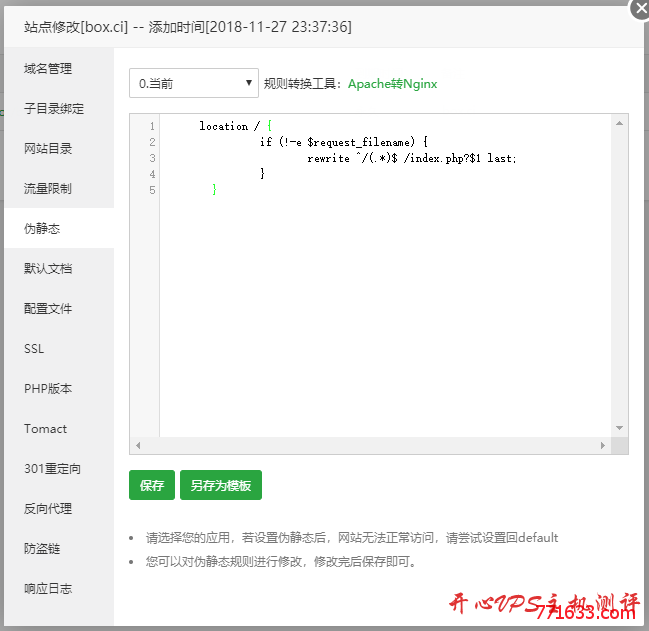This screenshot has width=649, height=631.
Task: Click scroll up arrow in editor
Action: point(619,123)
